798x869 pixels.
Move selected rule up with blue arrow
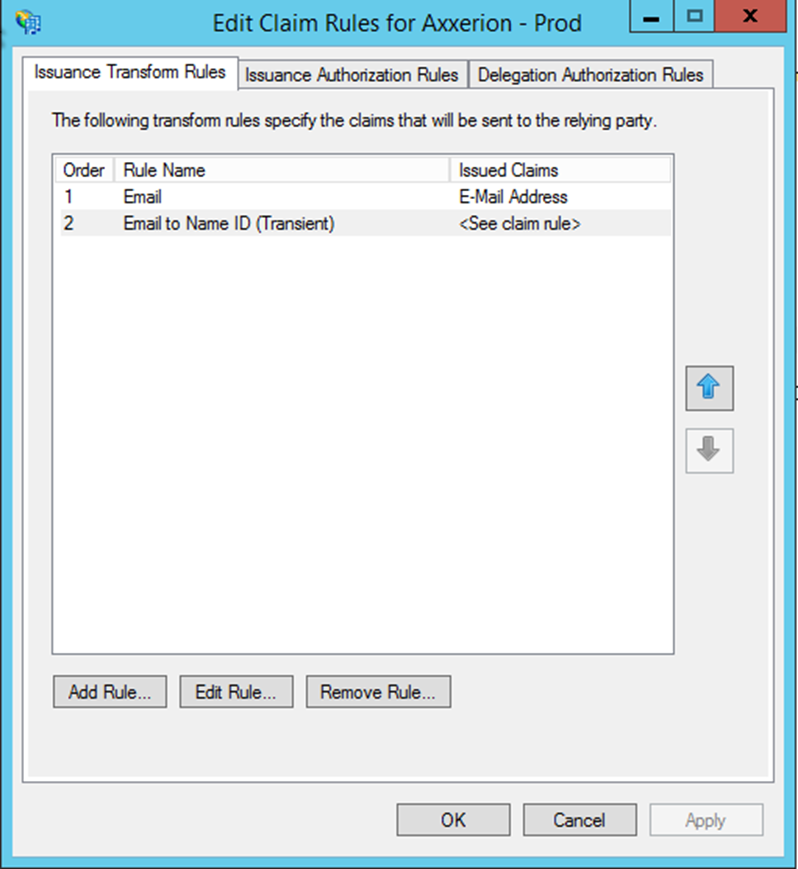pos(709,388)
